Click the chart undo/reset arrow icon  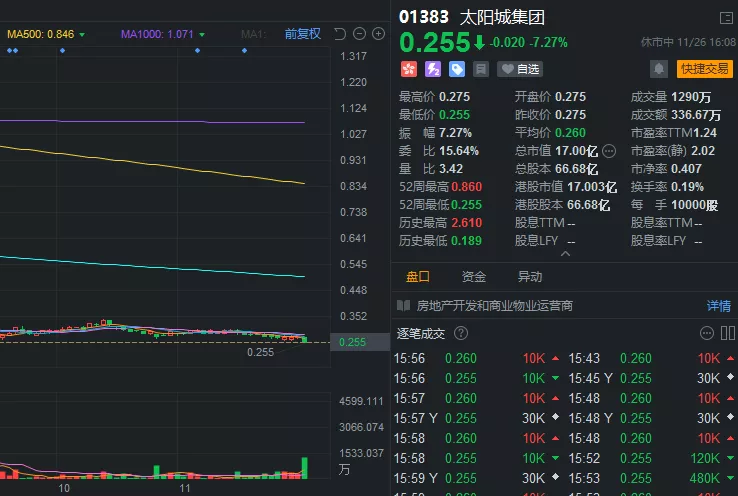tap(340, 34)
